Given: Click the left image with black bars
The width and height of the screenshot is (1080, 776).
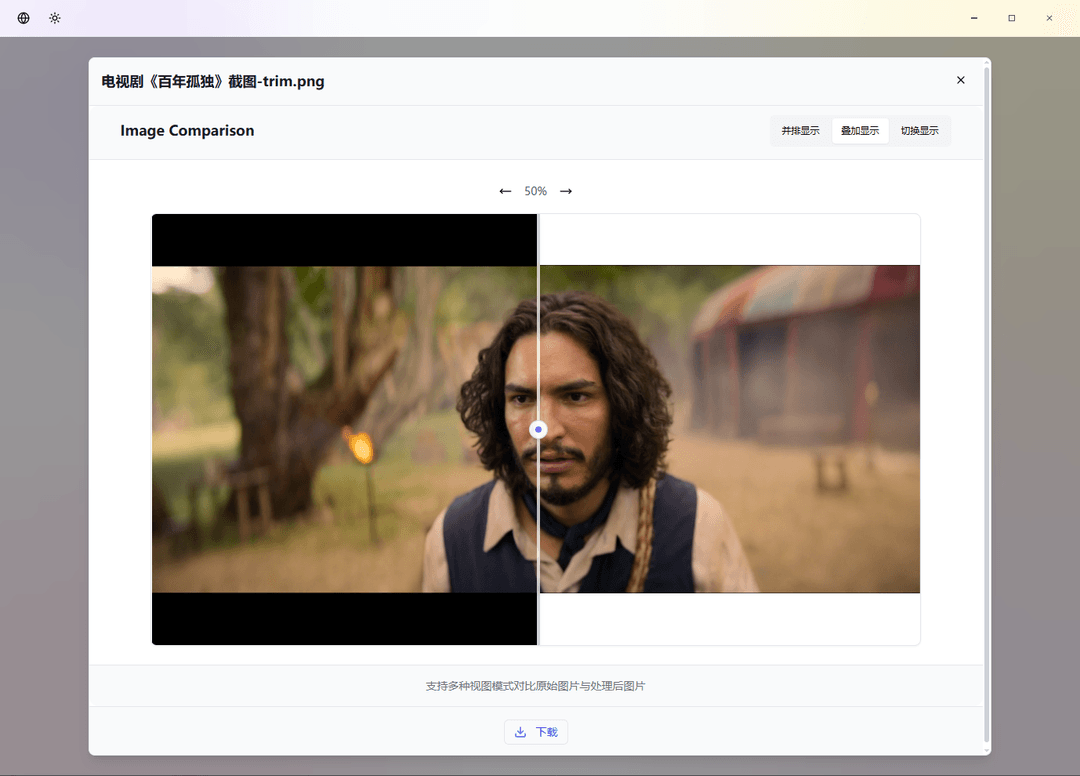Looking at the screenshot, I should point(340,430).
